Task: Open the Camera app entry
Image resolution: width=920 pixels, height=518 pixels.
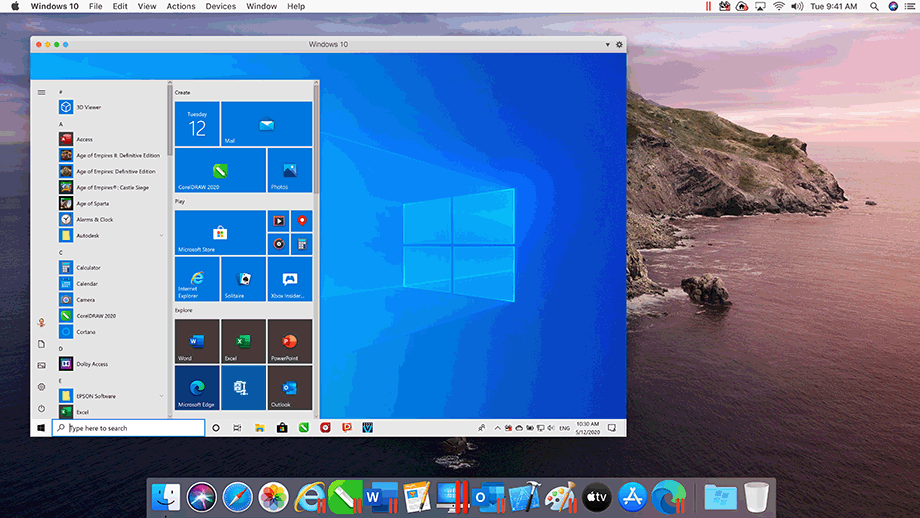Action: 77,300
